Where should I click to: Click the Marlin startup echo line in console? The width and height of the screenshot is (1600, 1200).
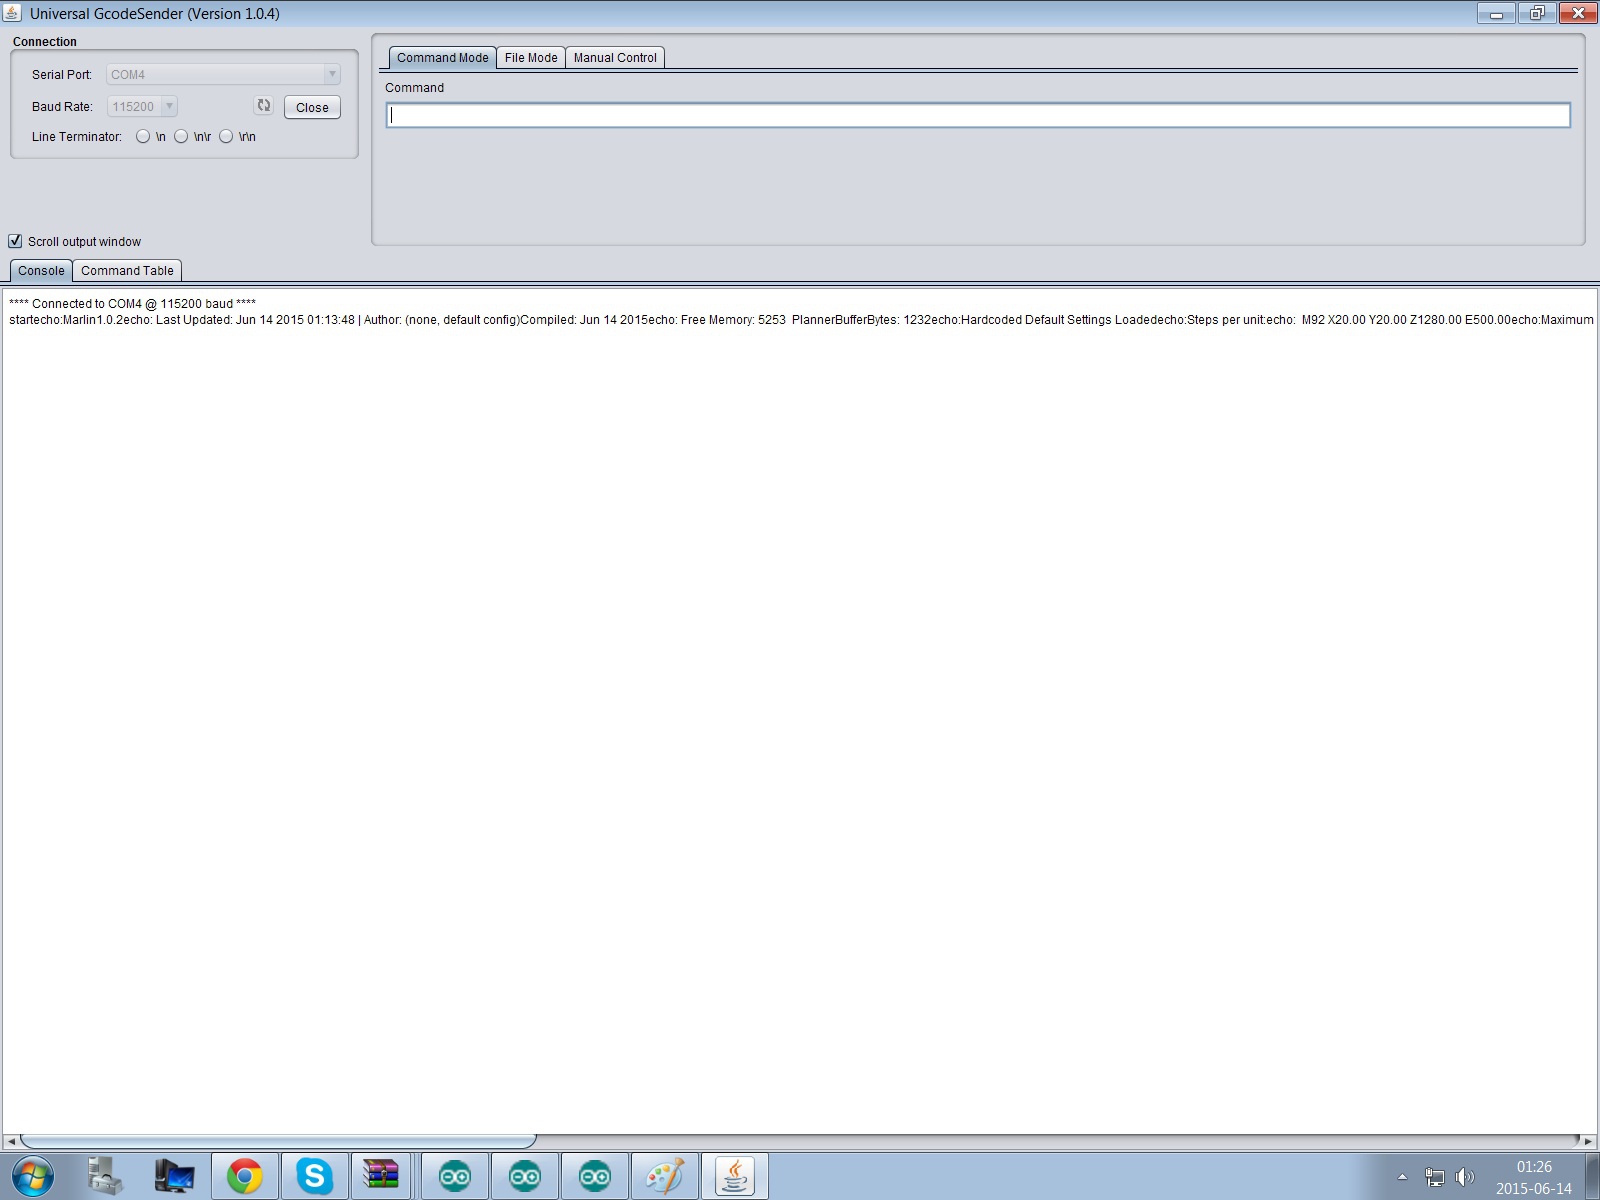pos(801,320)
